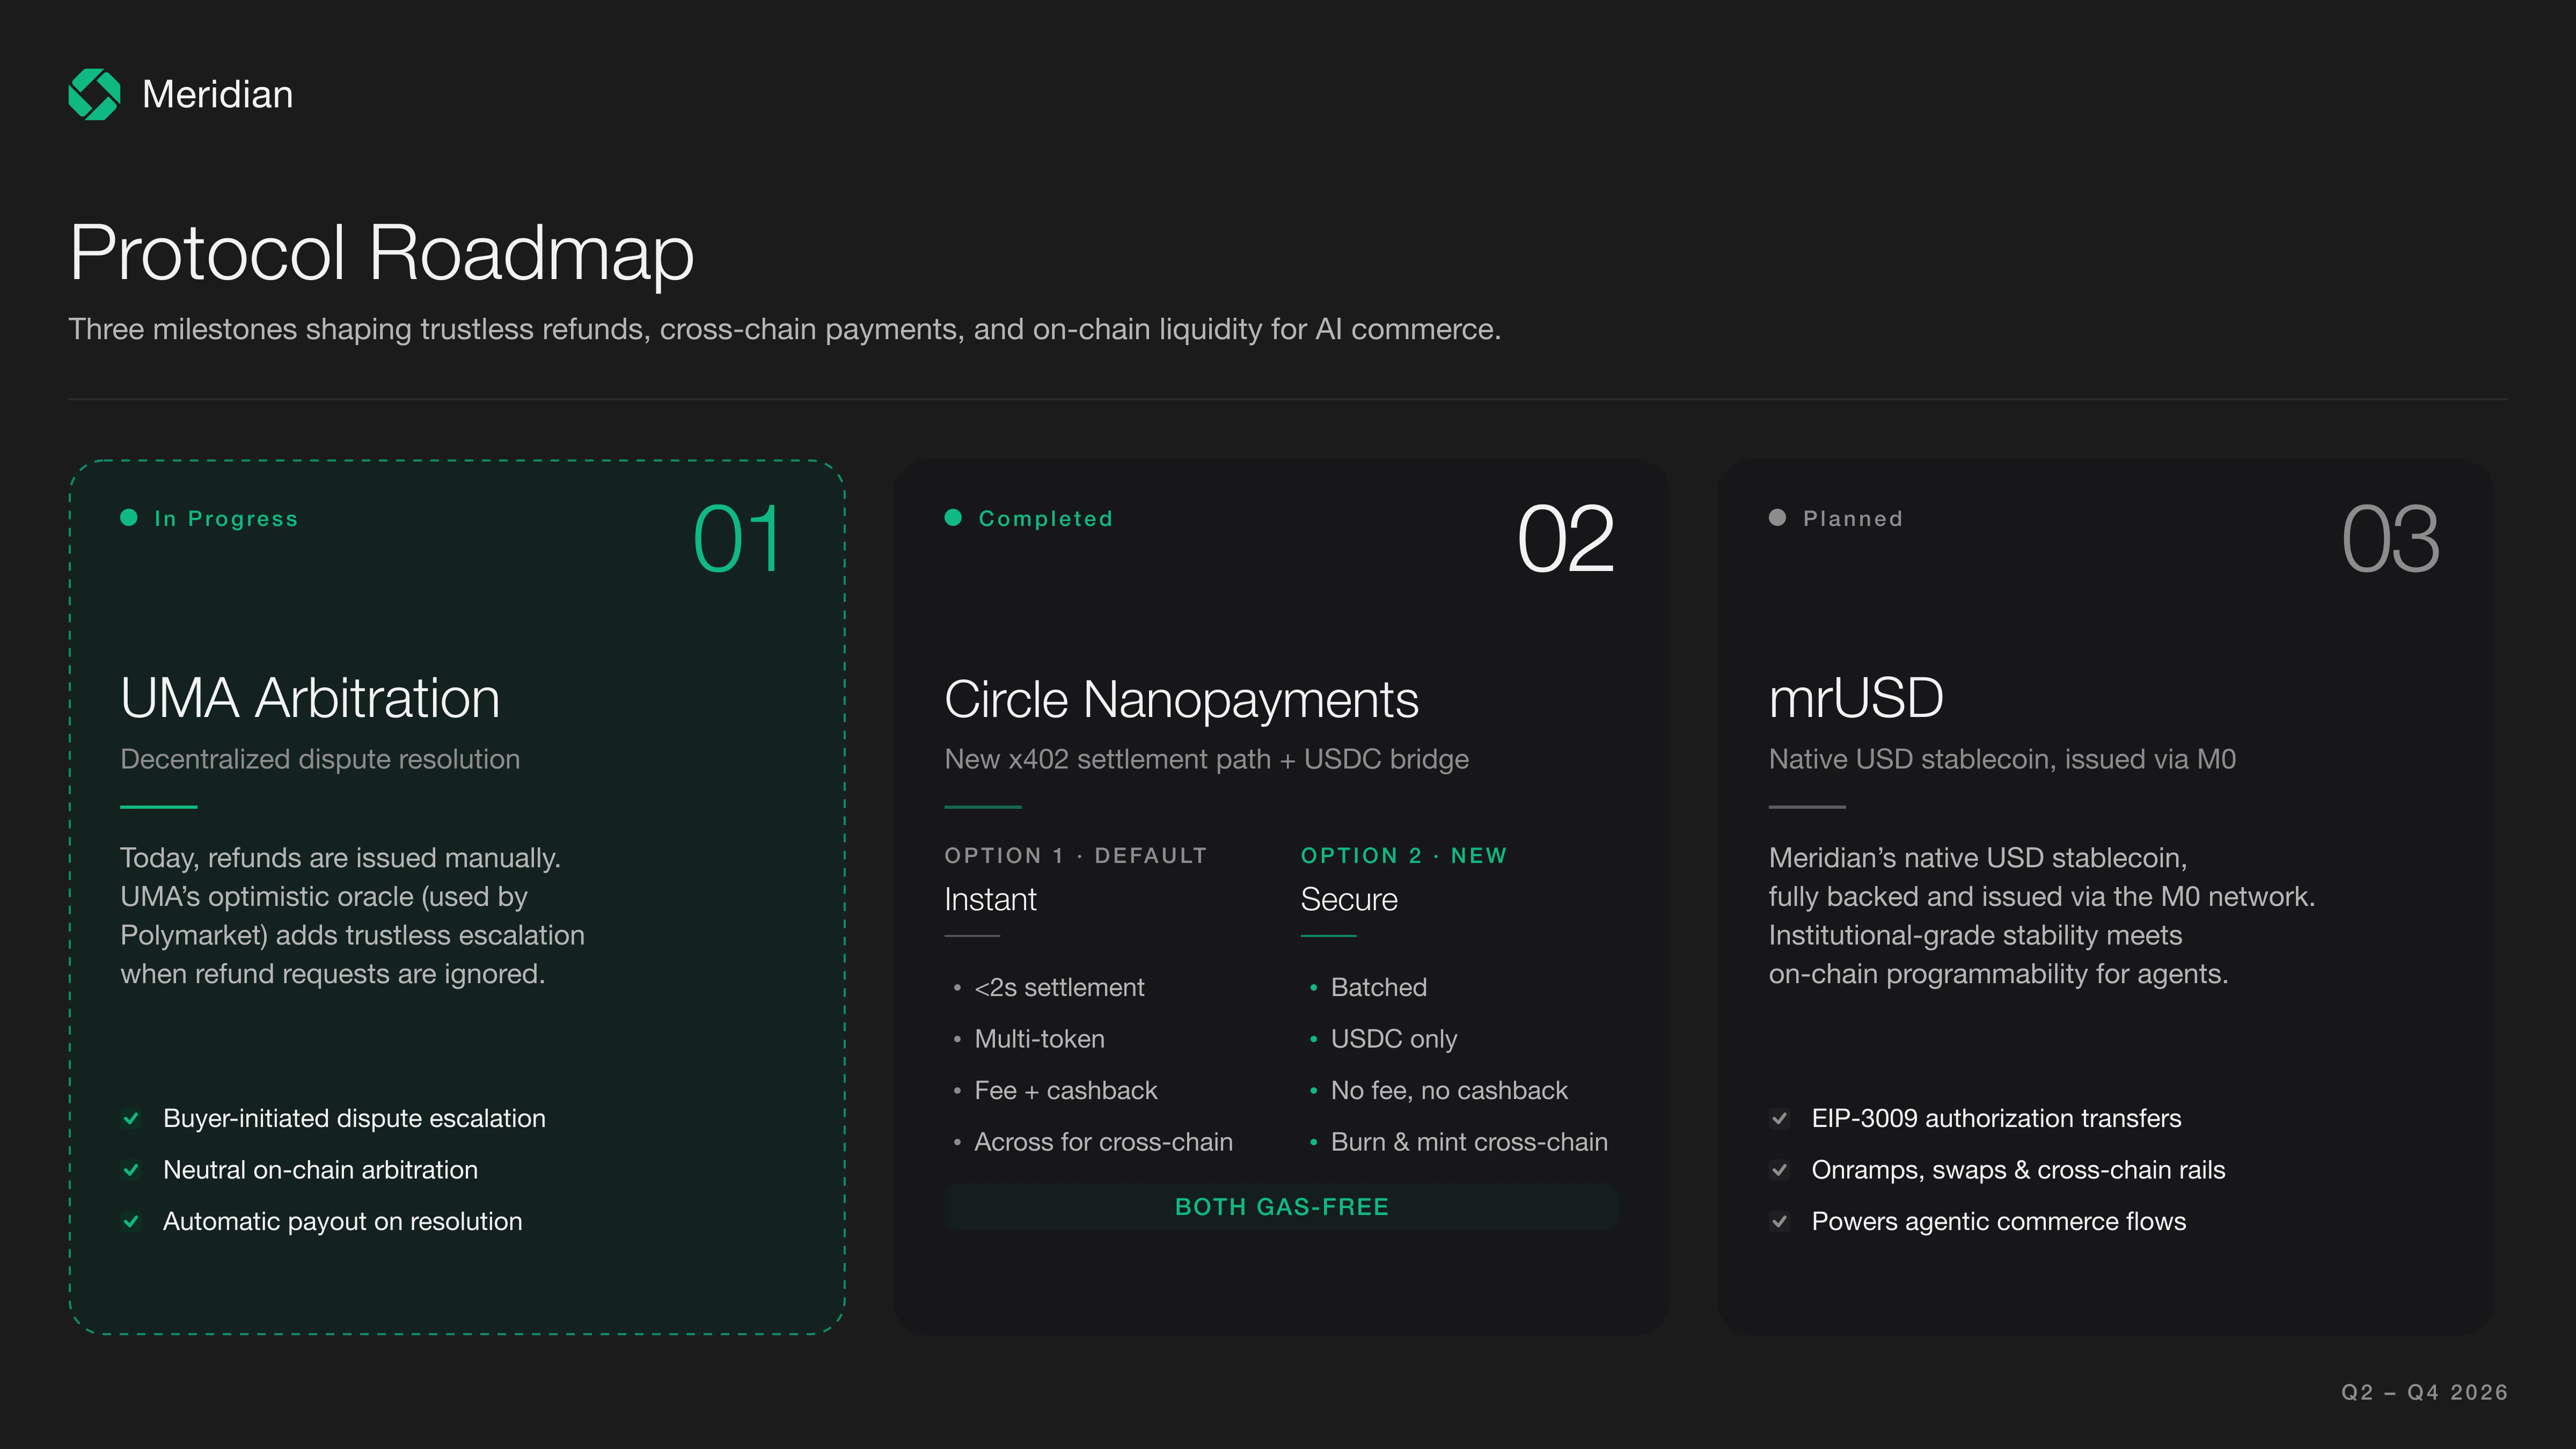Click the BOTH GAS-FREE banner
Image resolution: width=2576 pixels, height=1449 pixels.
(x=1281, y=1207)
